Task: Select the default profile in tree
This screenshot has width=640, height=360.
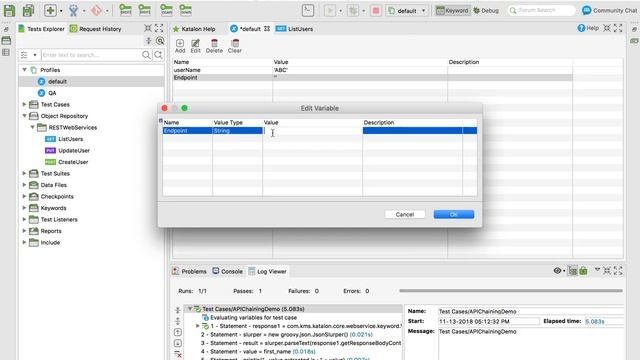Action: click(x=52, y=81)
